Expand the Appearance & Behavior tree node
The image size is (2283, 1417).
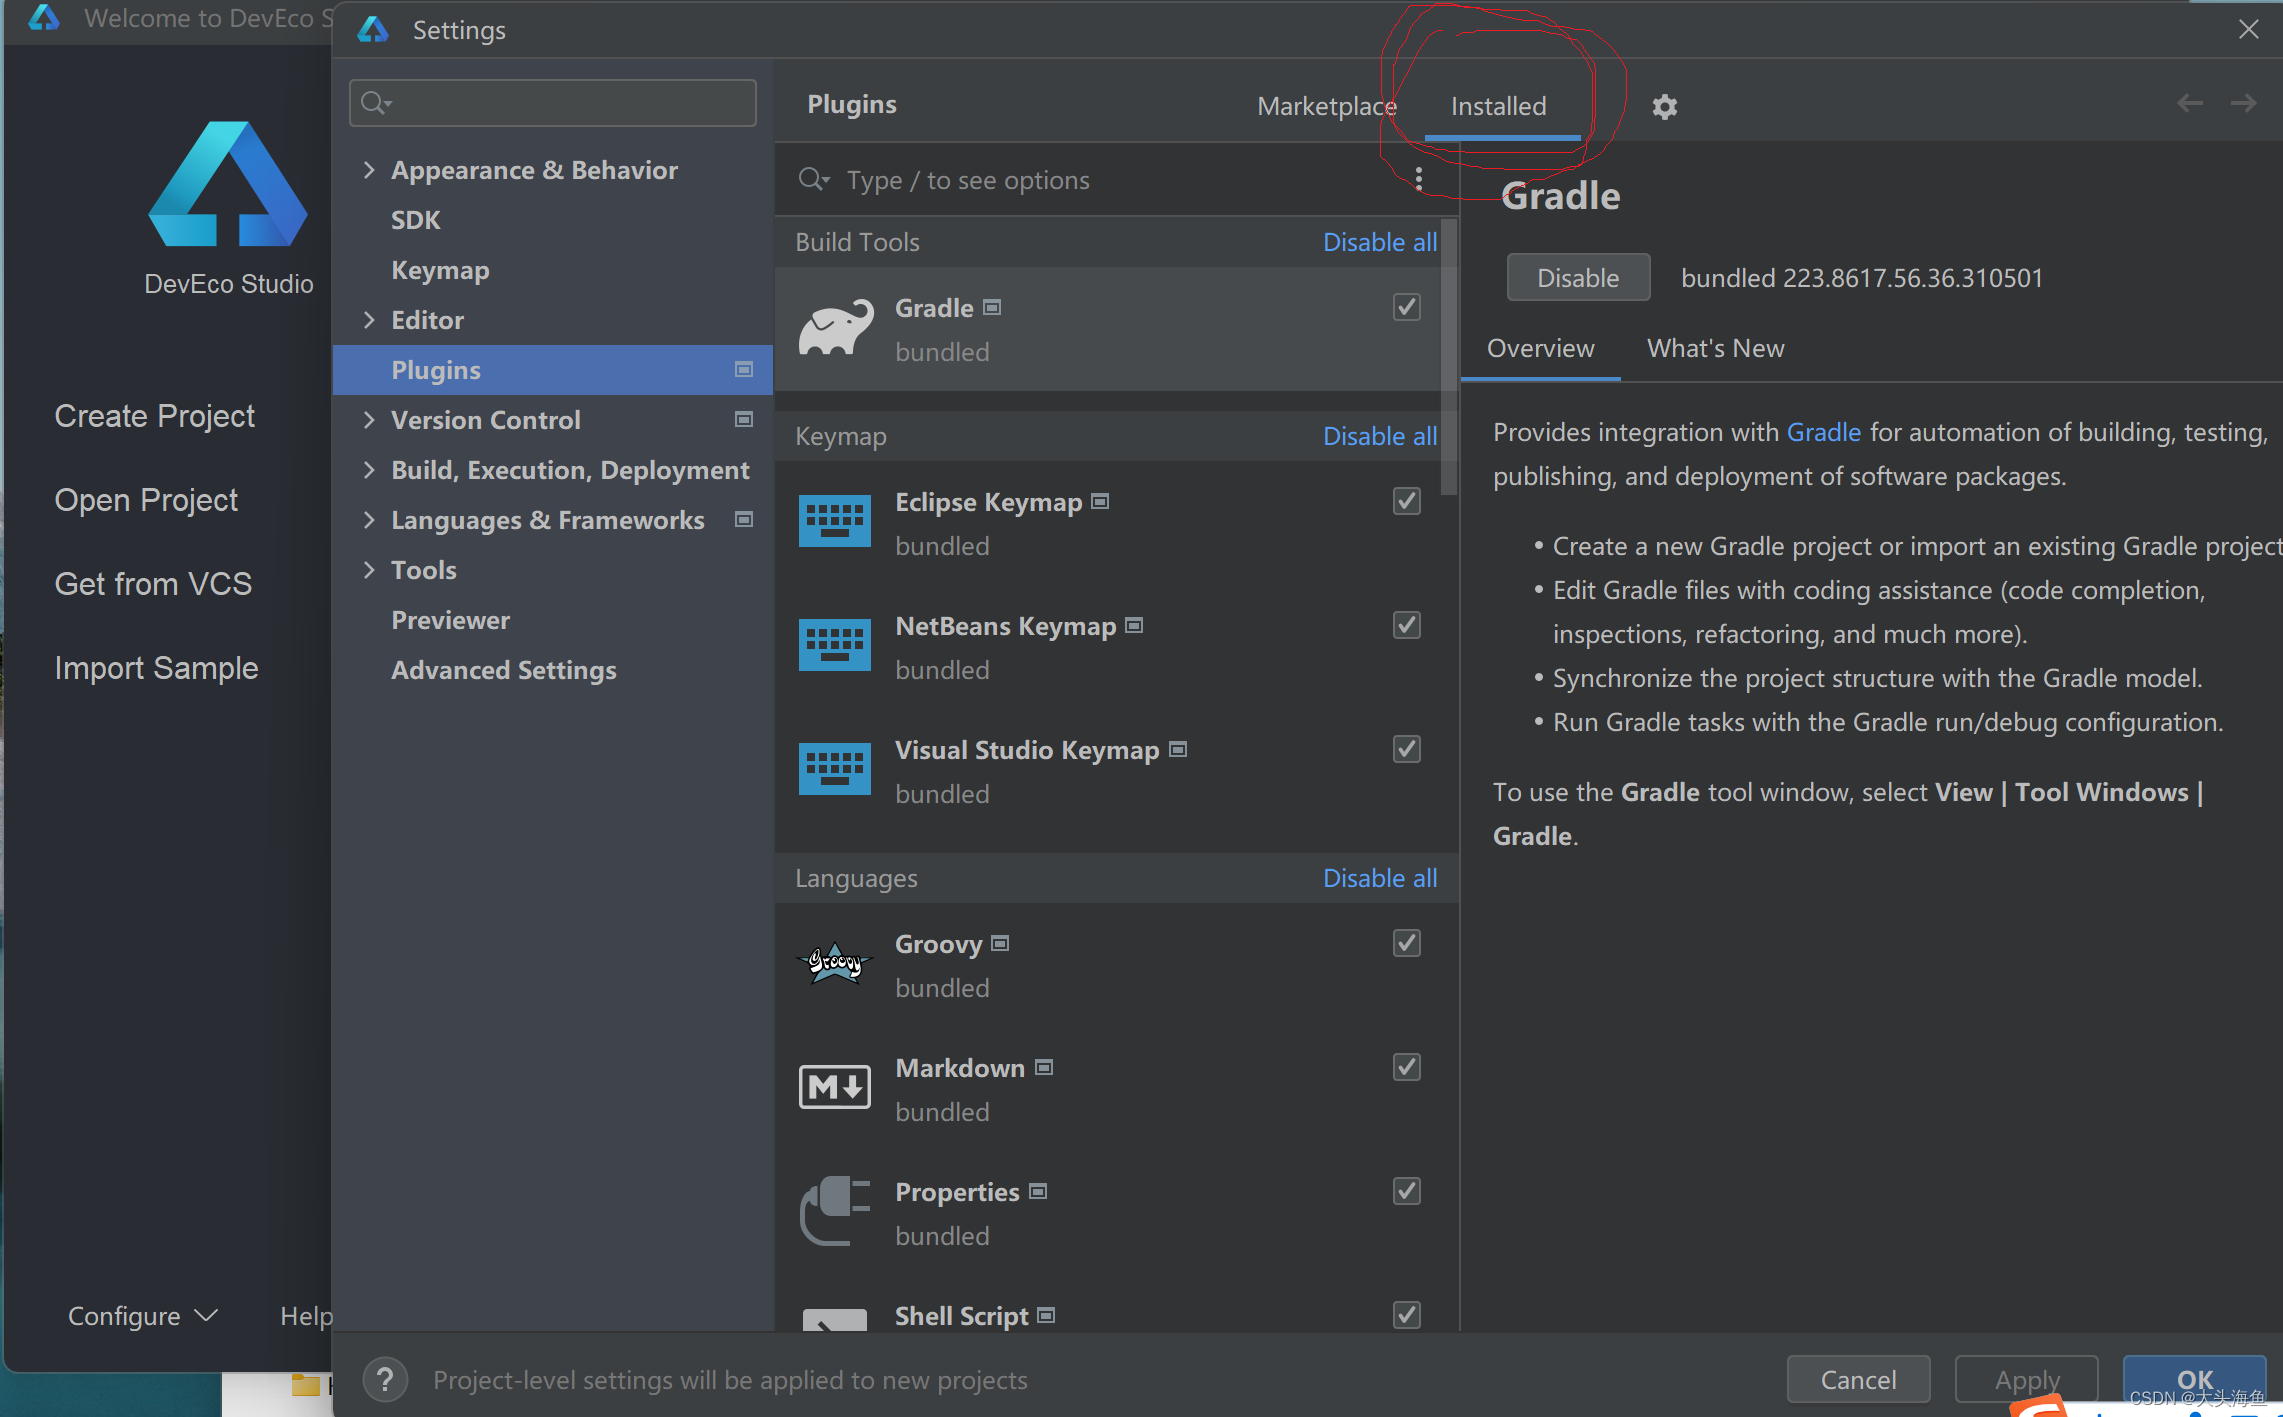369,170
